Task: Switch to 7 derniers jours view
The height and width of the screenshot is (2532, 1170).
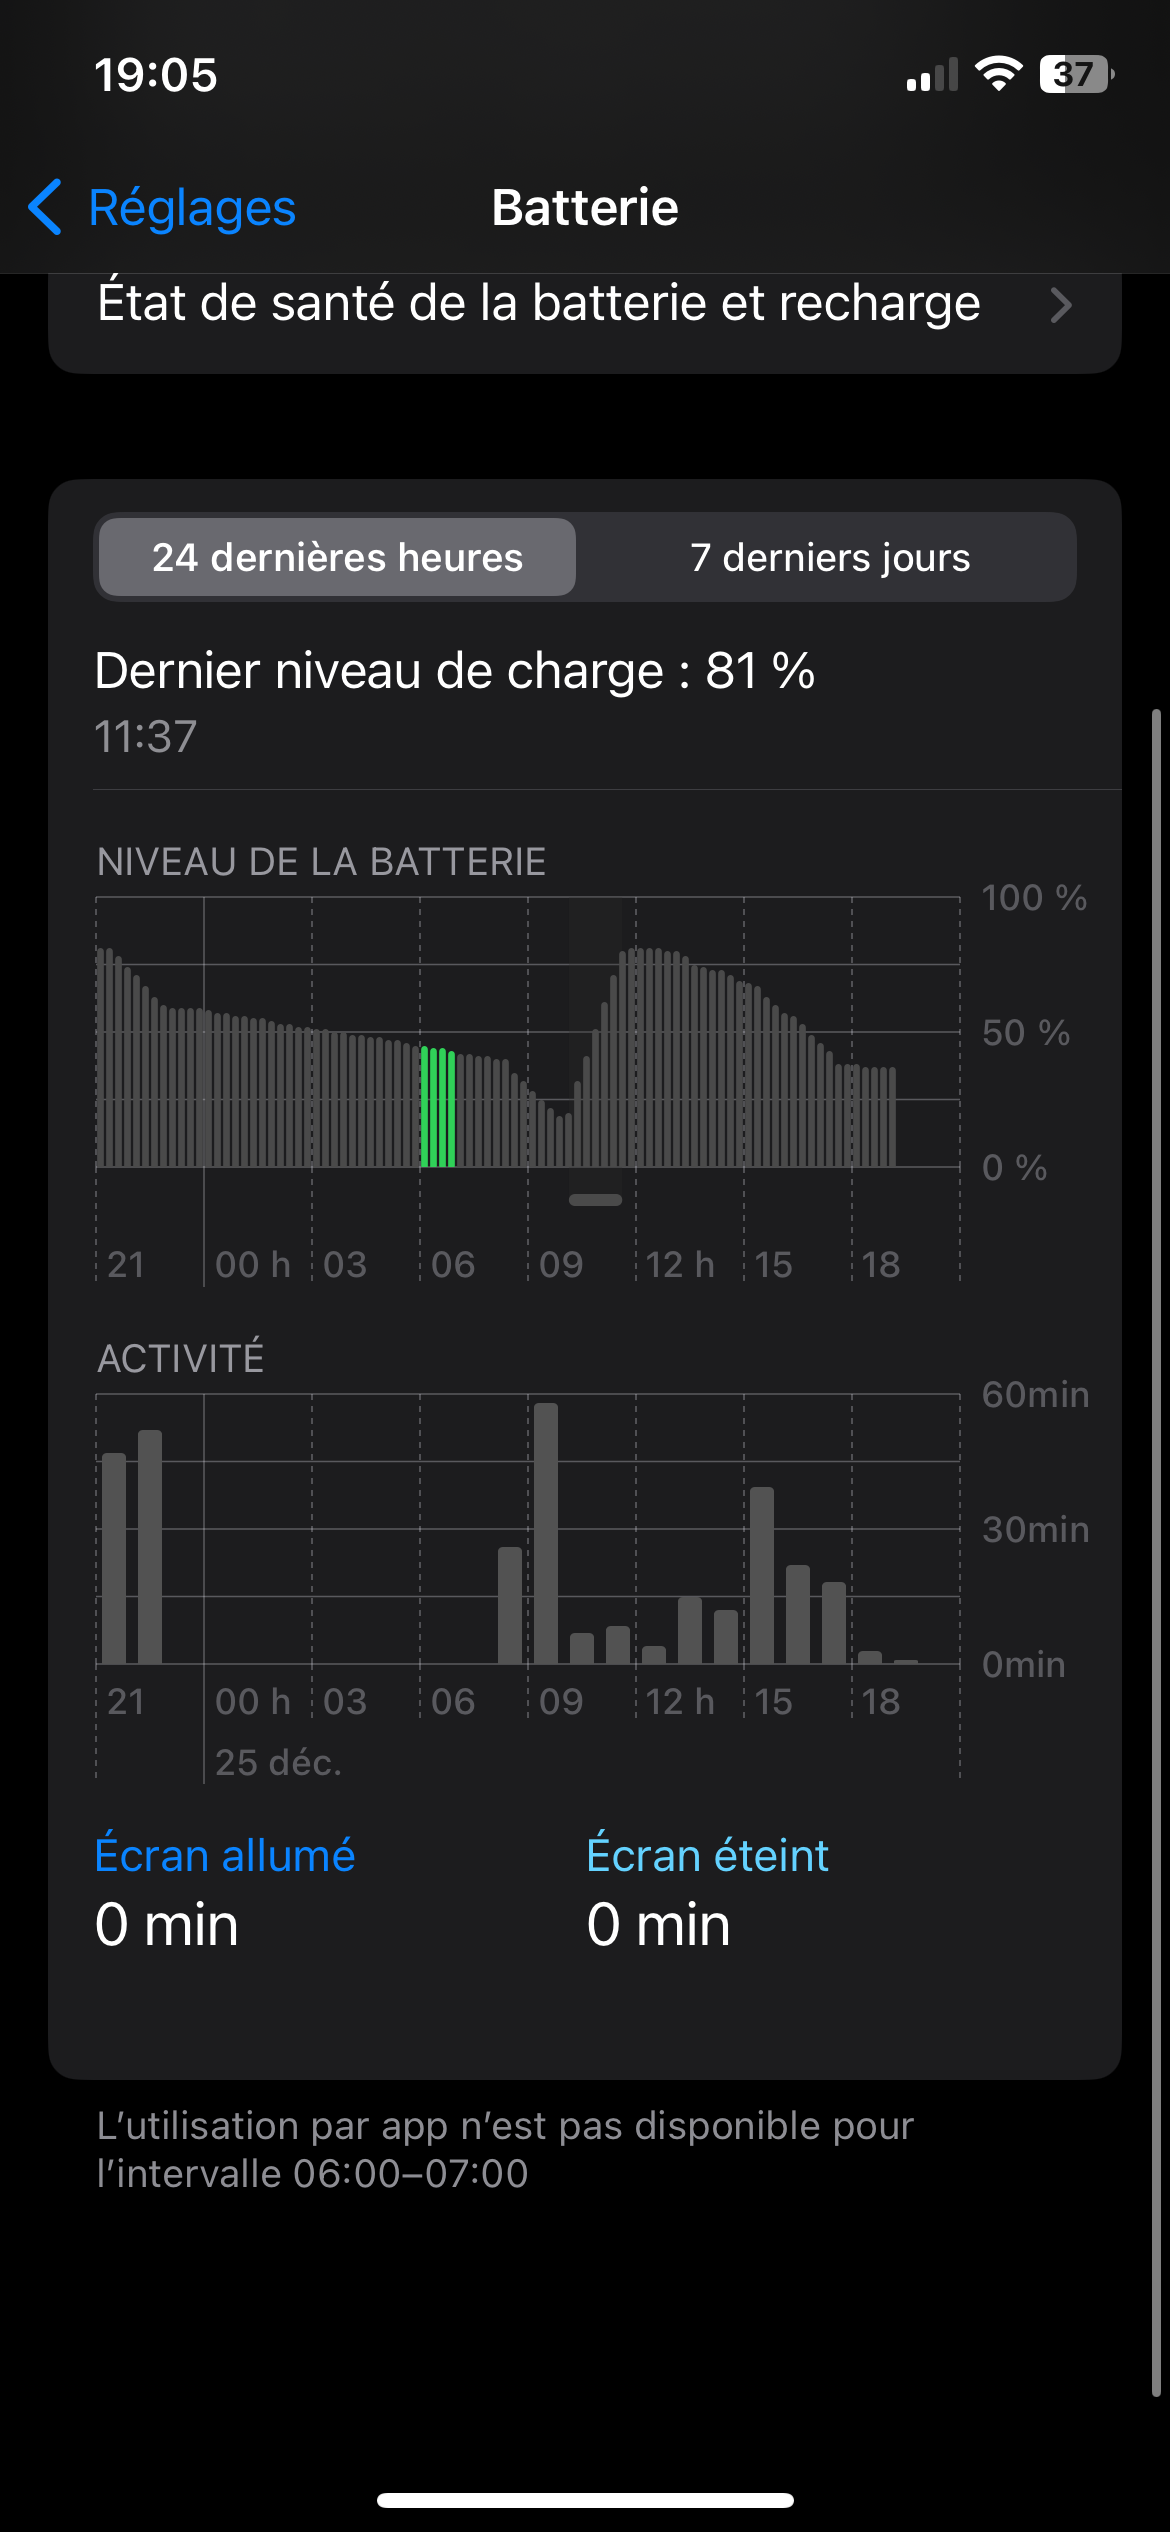Action: tap(829, 557)
